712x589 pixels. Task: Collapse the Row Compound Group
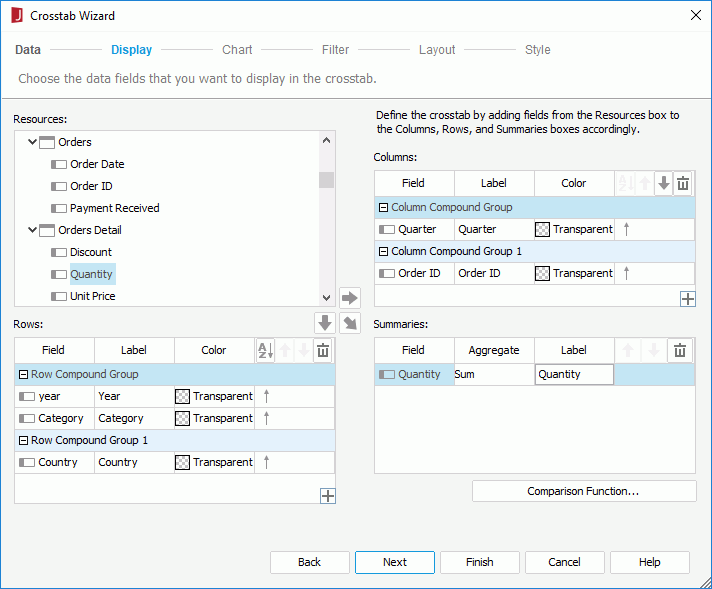click(x=23, y=375)
